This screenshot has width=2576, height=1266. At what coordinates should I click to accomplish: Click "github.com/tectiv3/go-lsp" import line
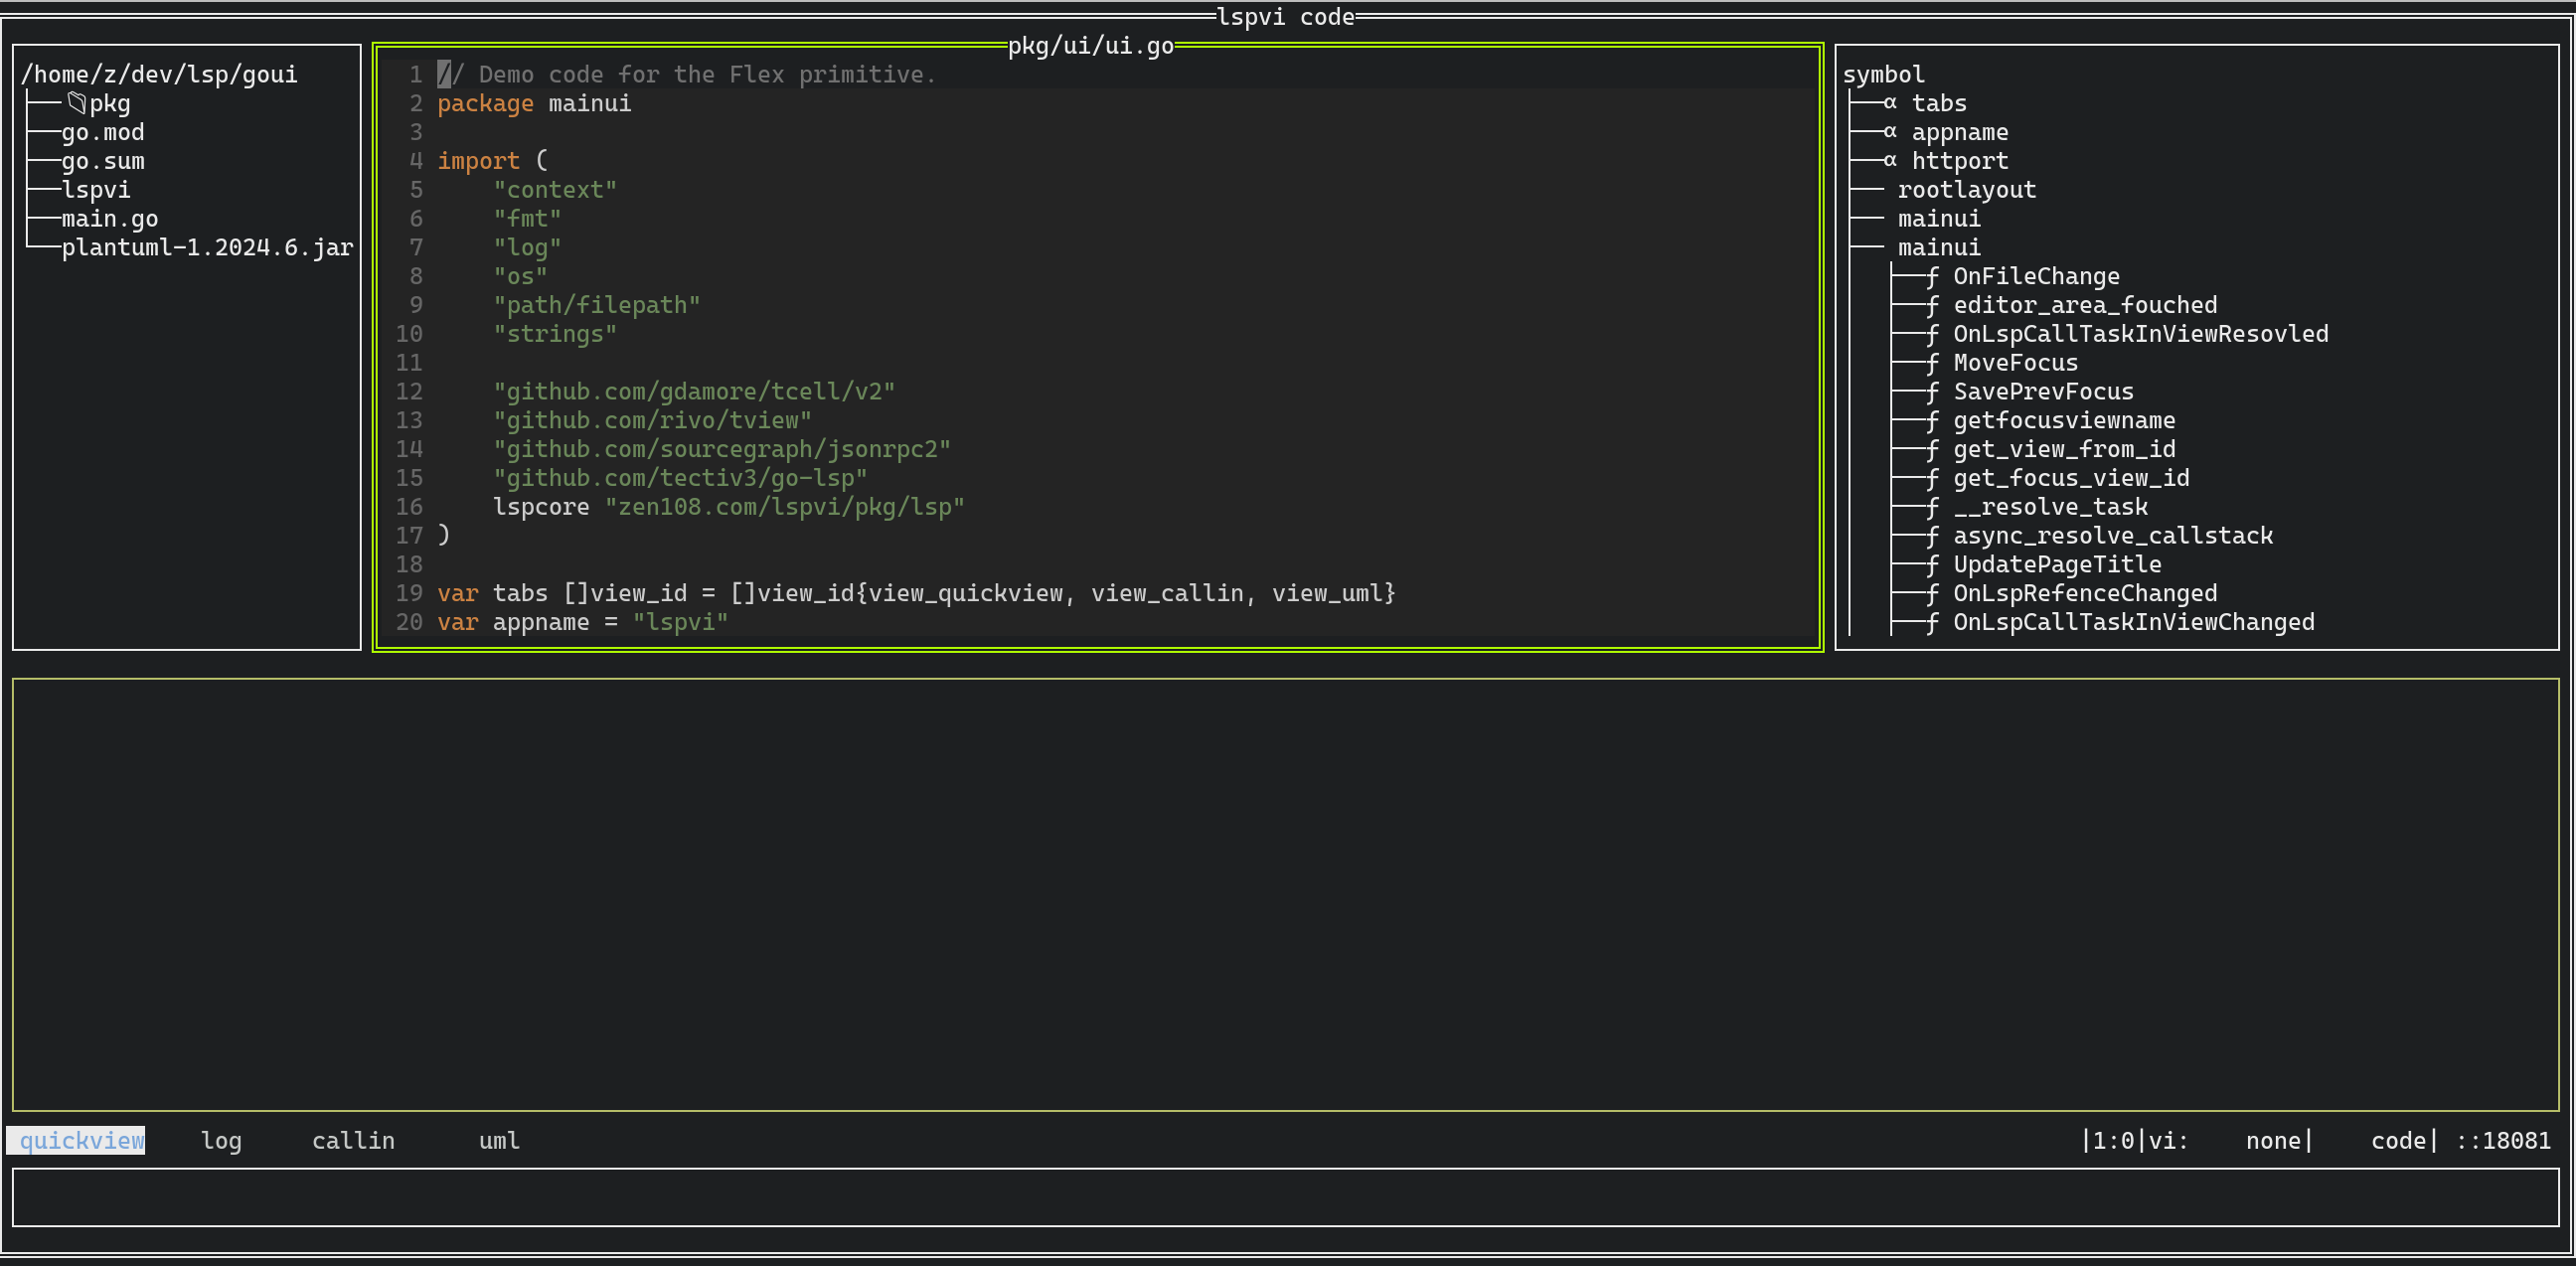680,479
